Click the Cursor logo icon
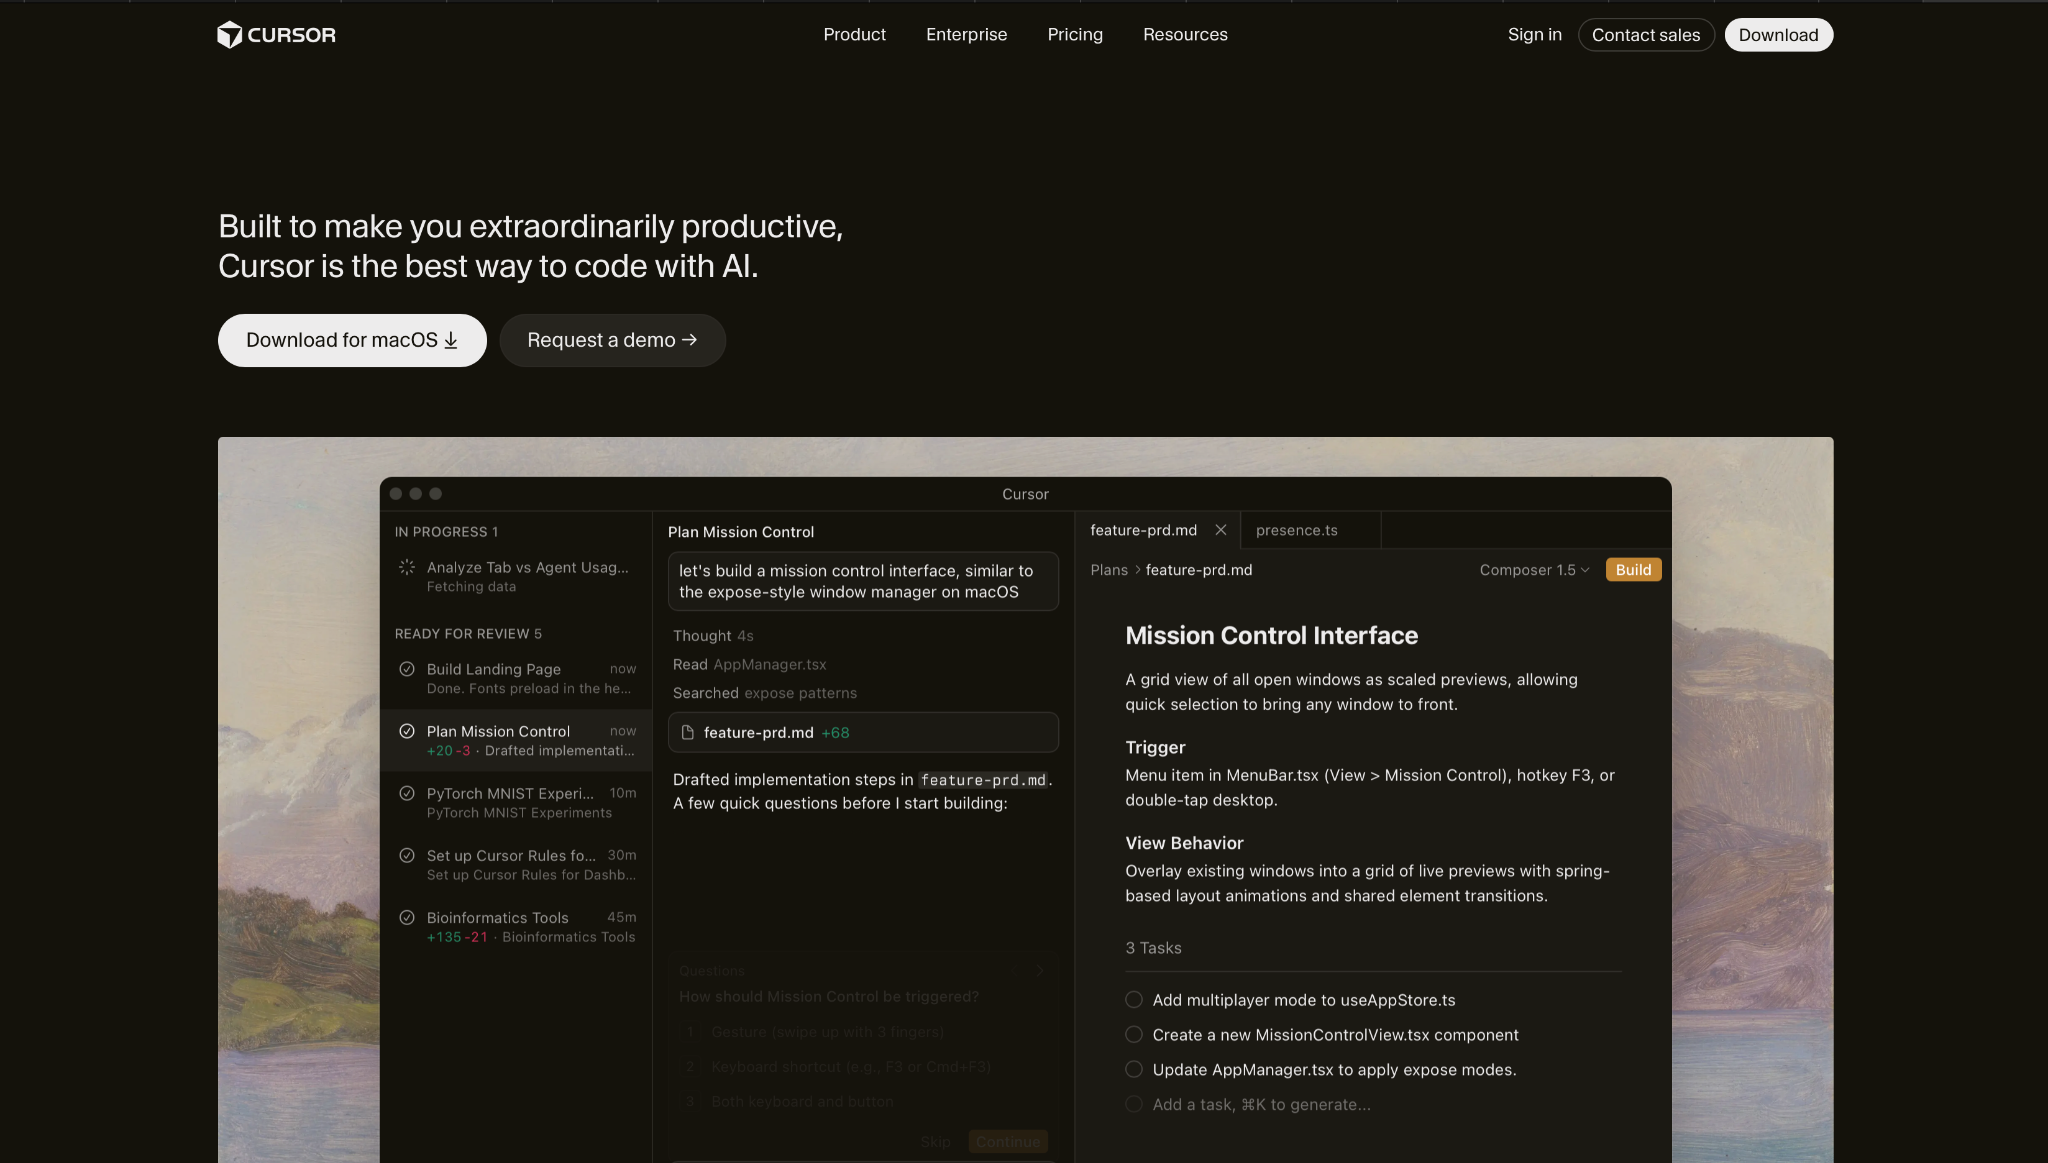Viewport: 2048px width, 1163px height. coord(230,35)
